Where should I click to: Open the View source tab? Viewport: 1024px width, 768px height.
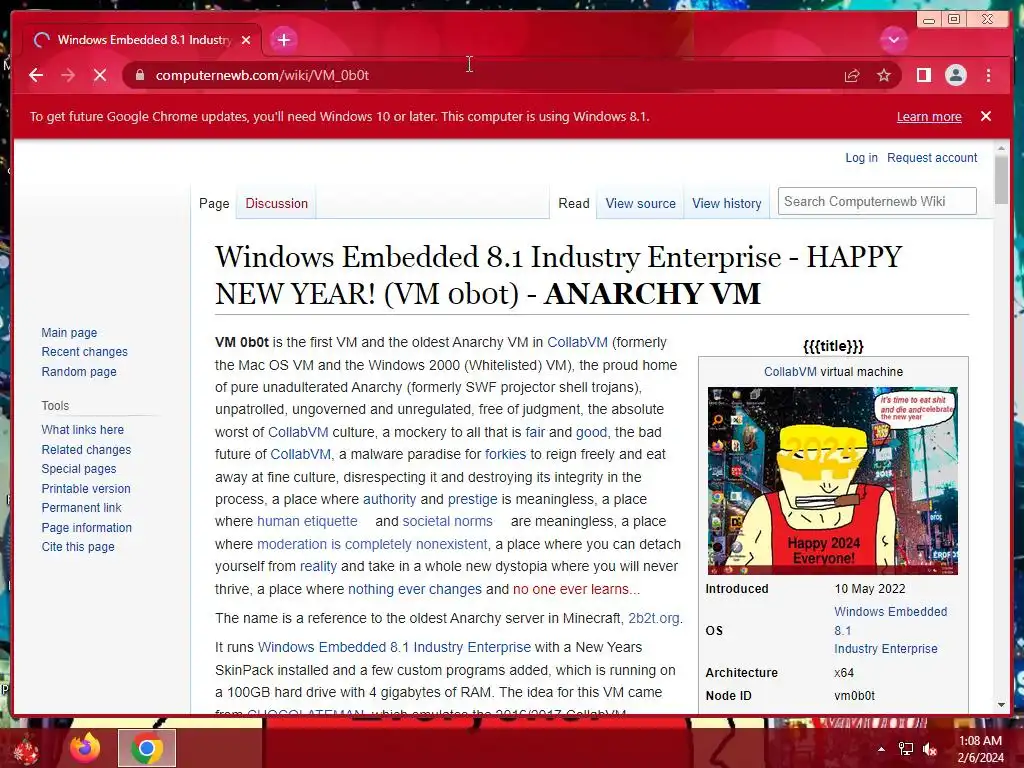pos(640,203)
